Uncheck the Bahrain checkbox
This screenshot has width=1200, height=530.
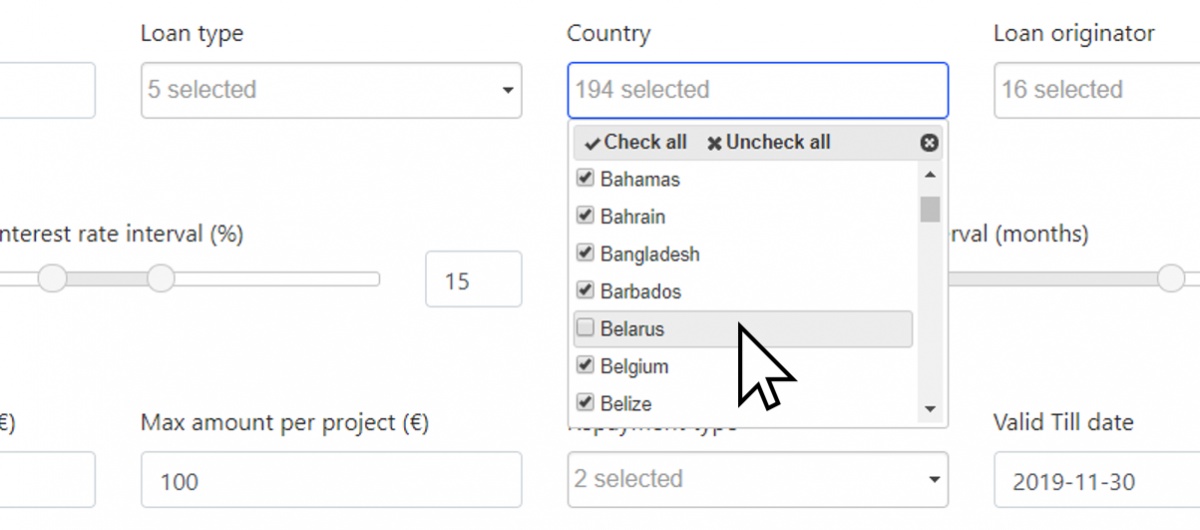(586, 216)
